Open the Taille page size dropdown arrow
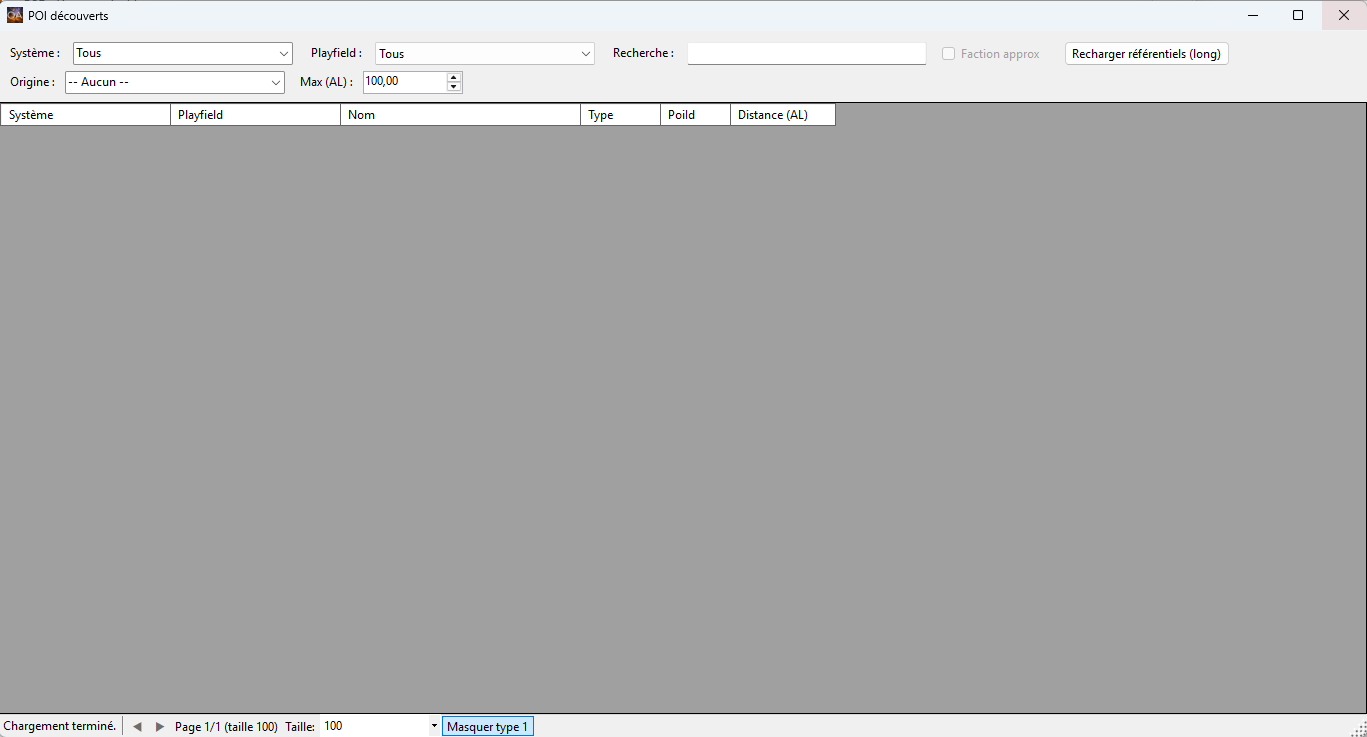This screenshot has height=737, width=1367. (434, 726)
